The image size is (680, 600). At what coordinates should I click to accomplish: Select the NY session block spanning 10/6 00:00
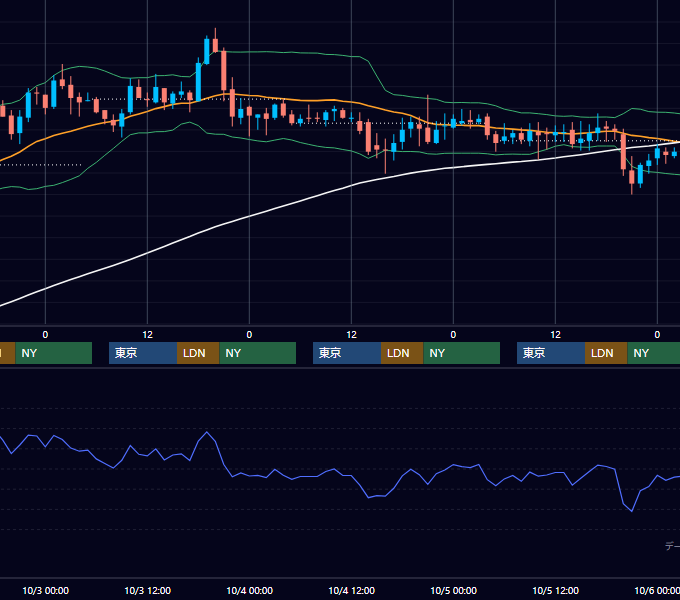tap(654, 353)
